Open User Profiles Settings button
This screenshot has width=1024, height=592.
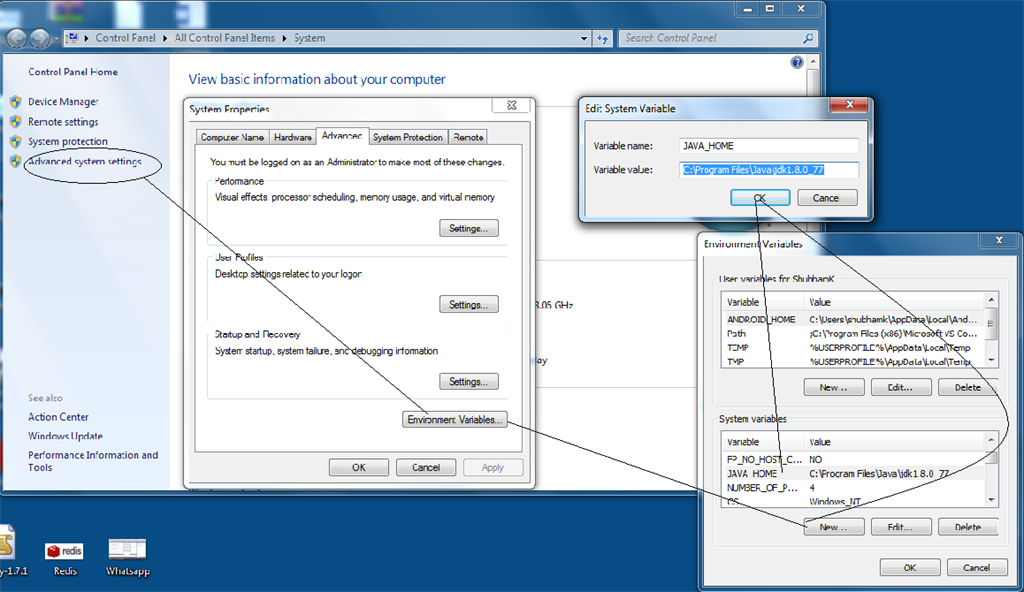point(468,304)
